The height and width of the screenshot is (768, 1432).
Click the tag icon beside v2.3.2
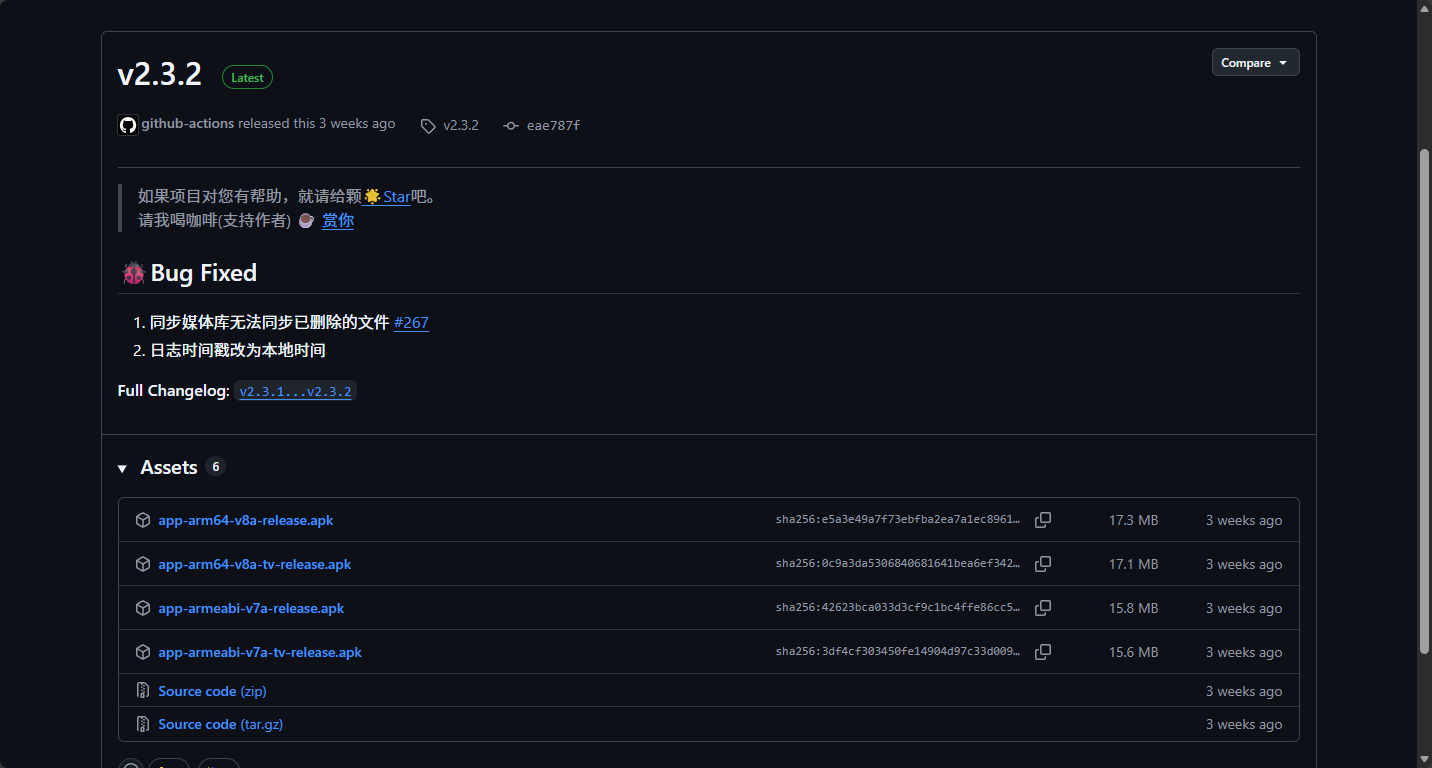pyautogui.click(x=428, y=126)
